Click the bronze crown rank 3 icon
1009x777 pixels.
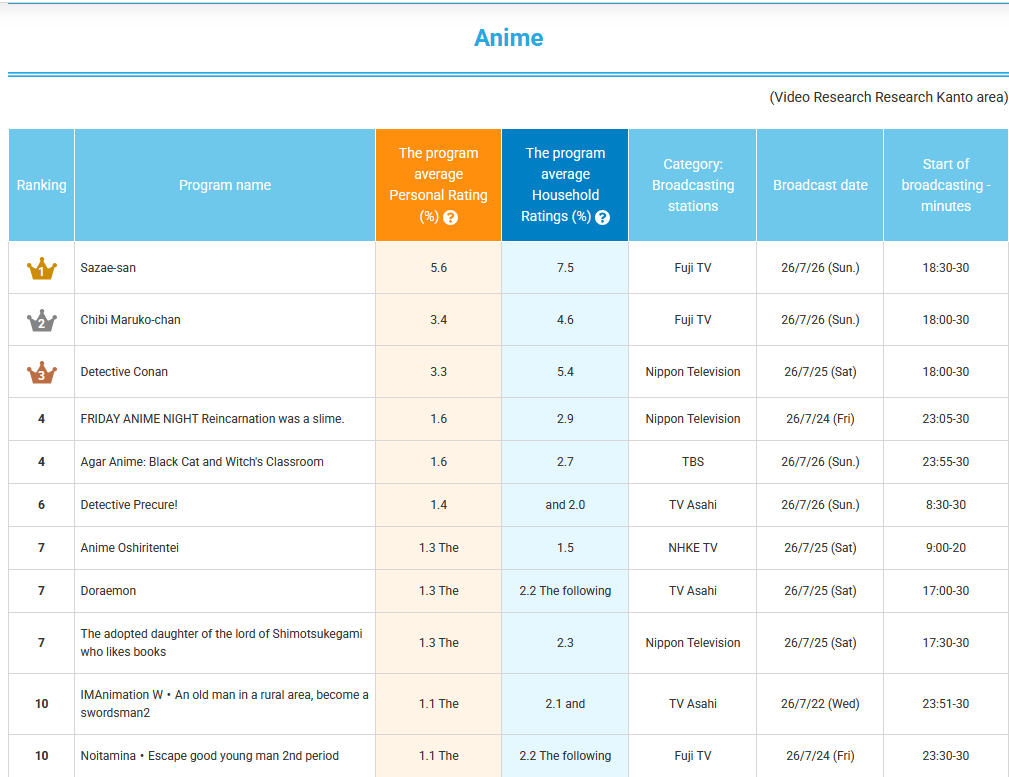pos(42,372)
